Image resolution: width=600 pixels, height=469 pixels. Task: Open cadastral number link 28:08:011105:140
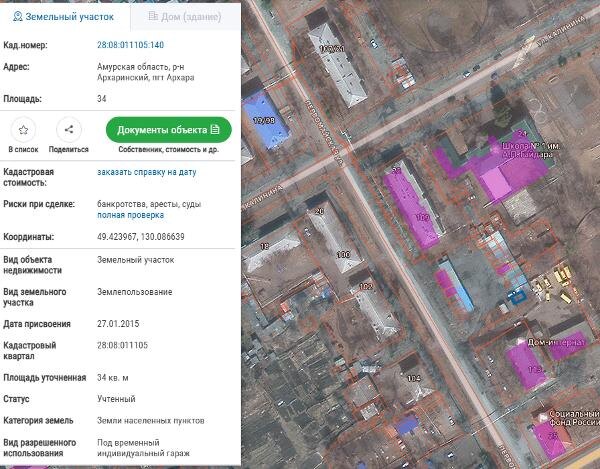point(130,45)
